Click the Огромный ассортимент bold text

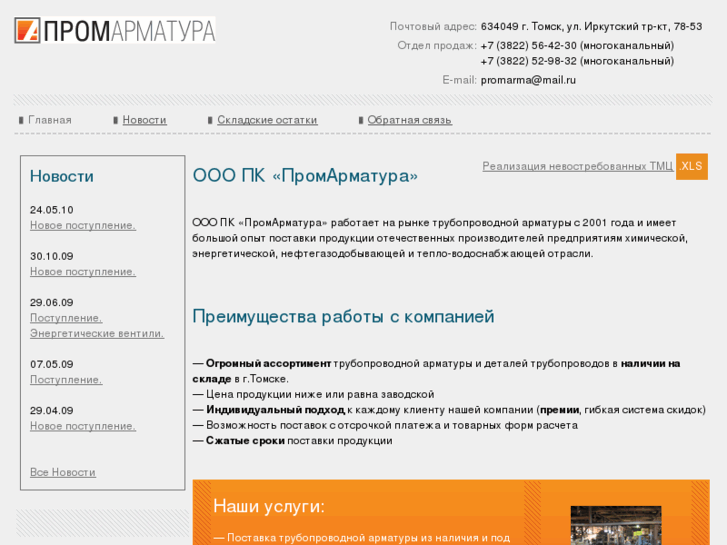coord(268,364)
